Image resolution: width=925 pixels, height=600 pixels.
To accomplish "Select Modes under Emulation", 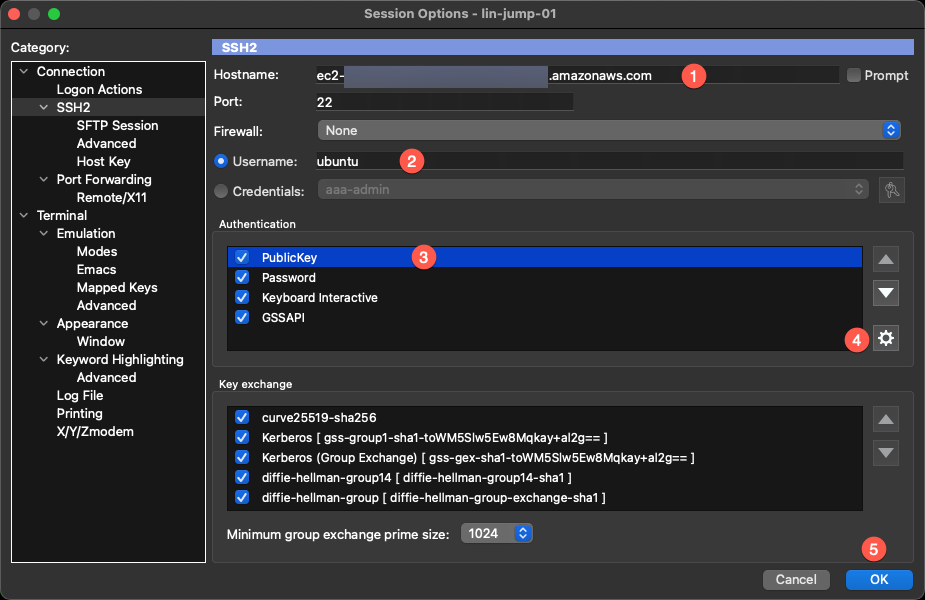I will click(x=97, y=251).
